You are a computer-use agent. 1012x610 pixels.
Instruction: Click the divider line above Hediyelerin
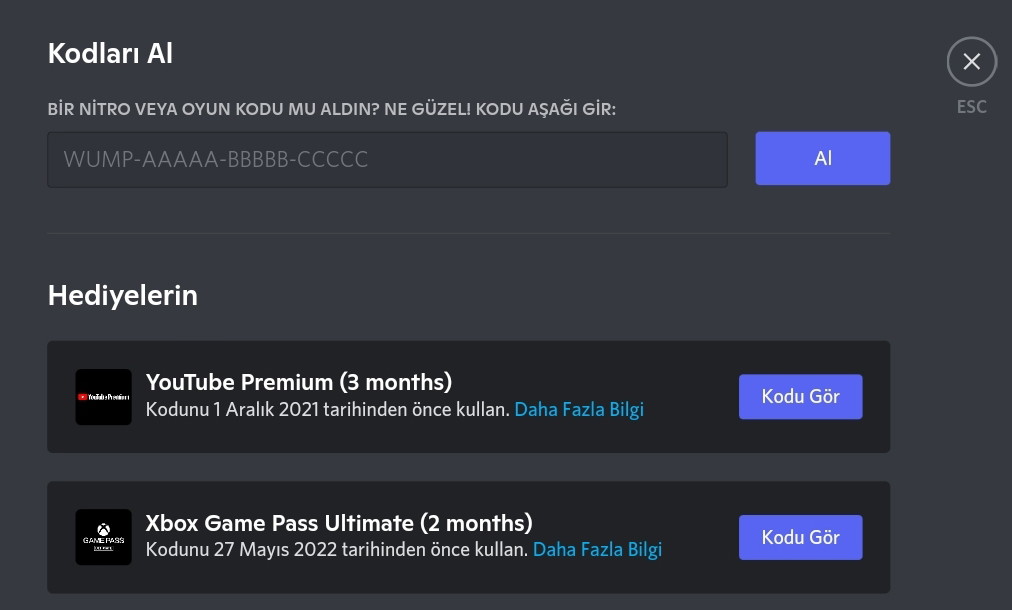(468, 234)
